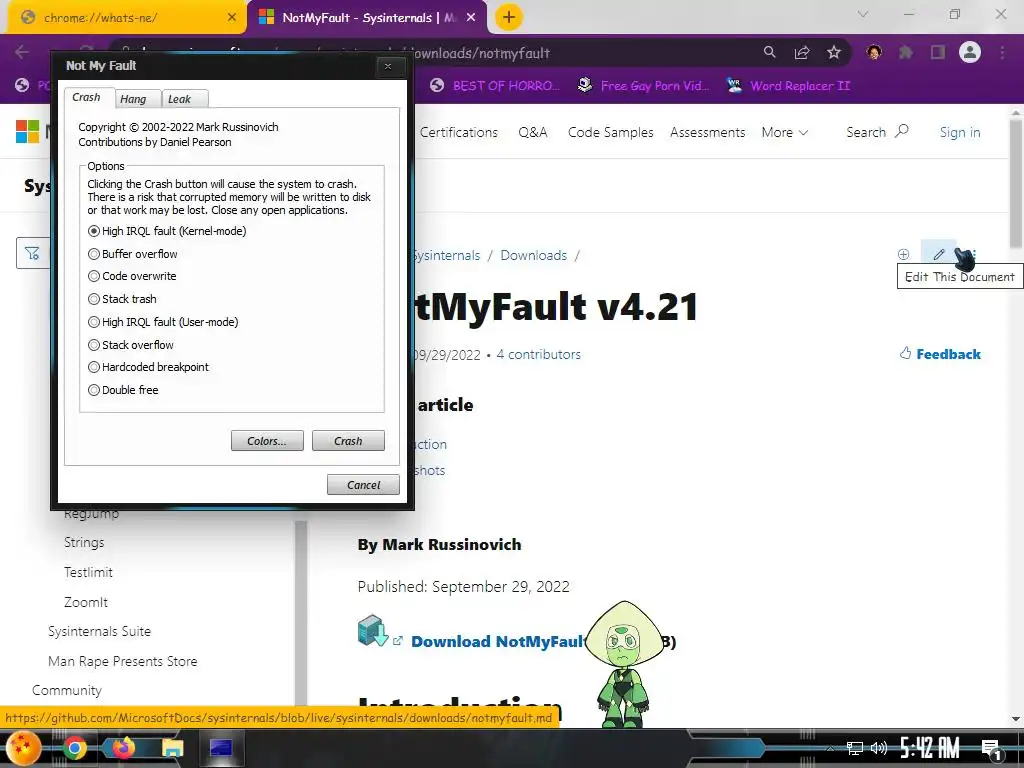Open the Crash tab in Not My Fault

coord(88,97)
